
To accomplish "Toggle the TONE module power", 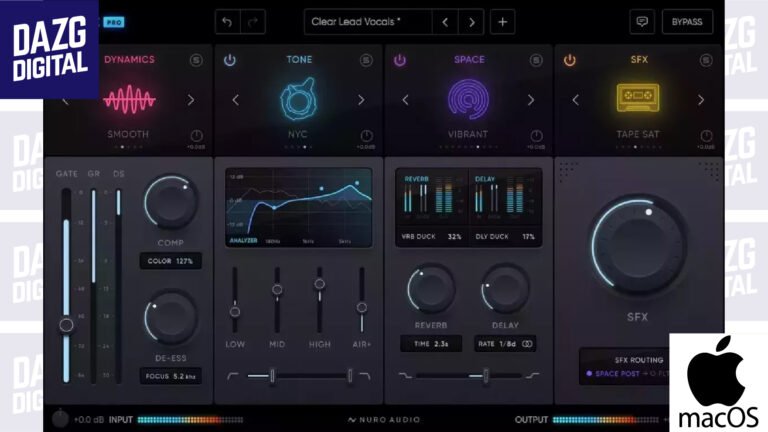I will (x=230, y=60).
